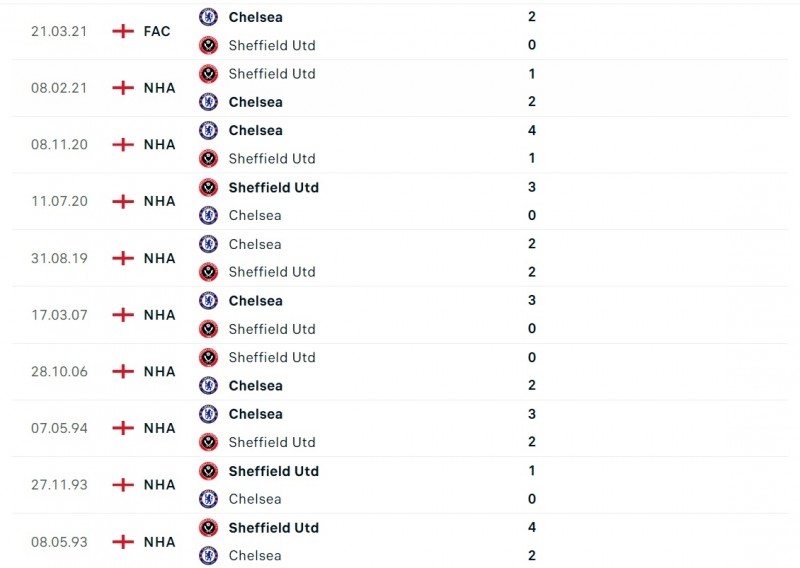Click Sheffield Utd crest in 21.03.21 match

(x=208, y=45)
